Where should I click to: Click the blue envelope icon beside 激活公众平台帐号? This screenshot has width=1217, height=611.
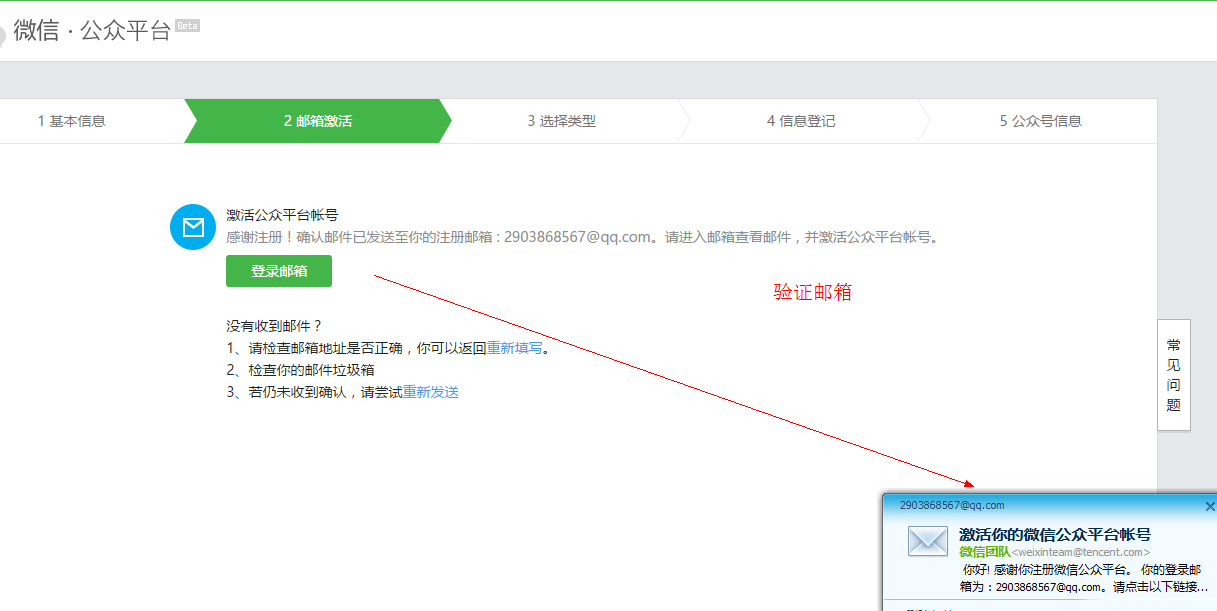[x=193, y=227]
